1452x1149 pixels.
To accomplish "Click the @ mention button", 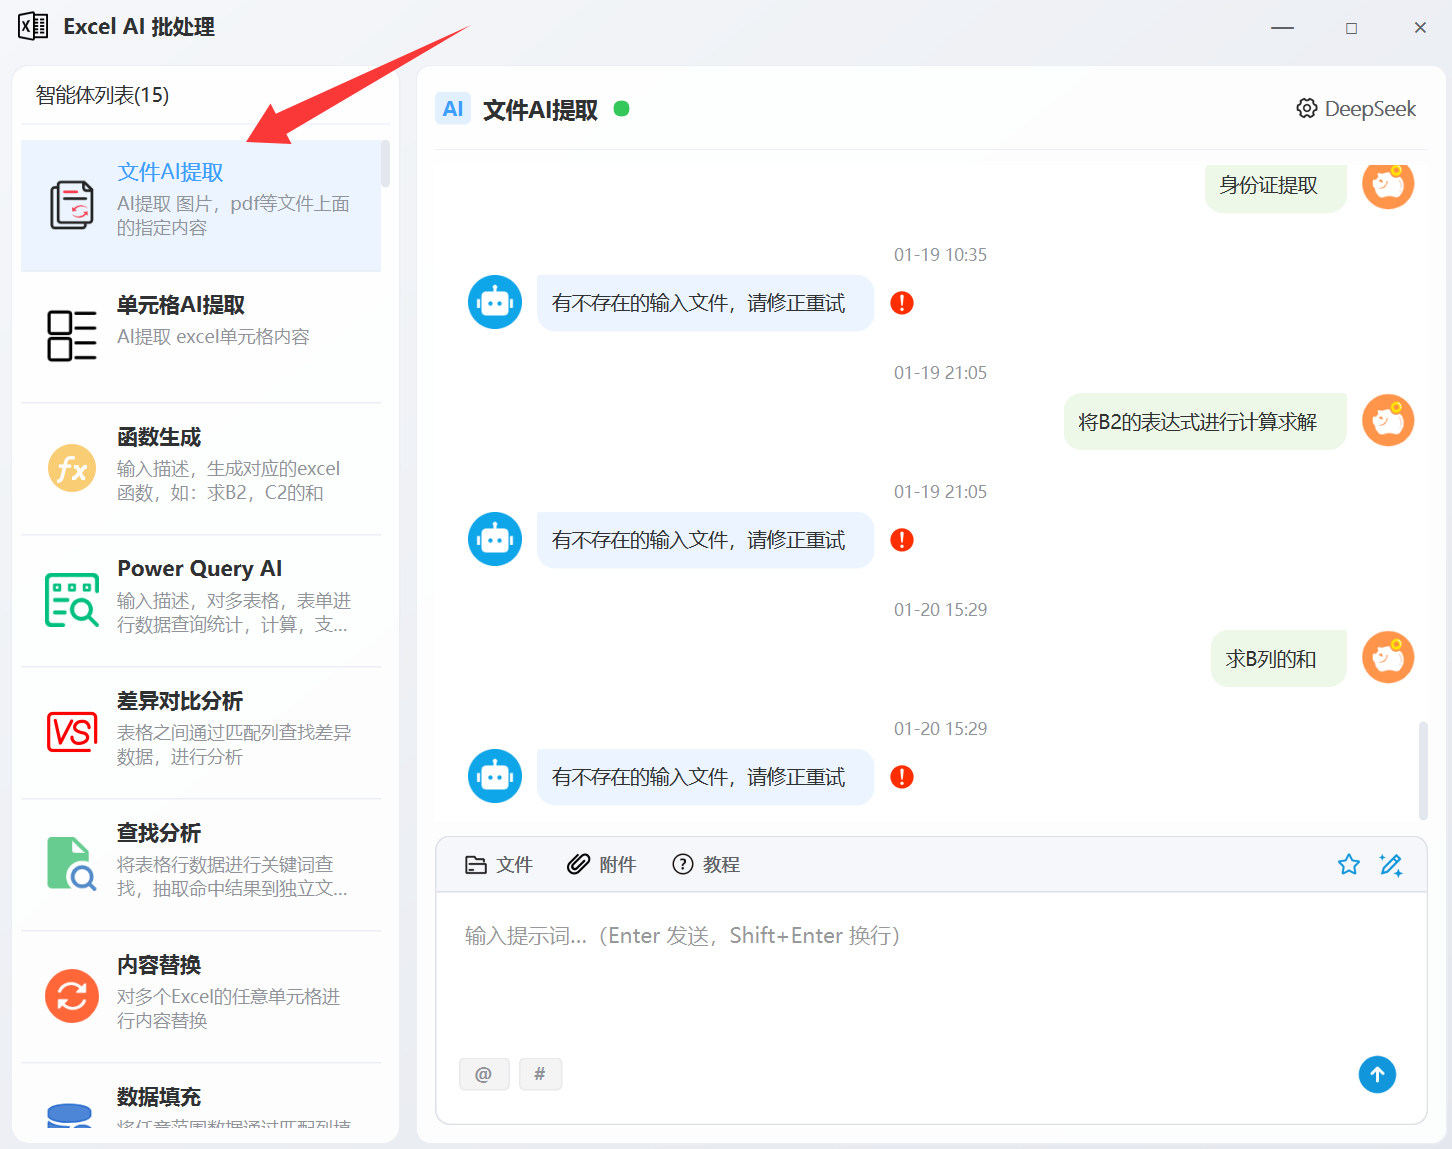I will coord(484,1074).
